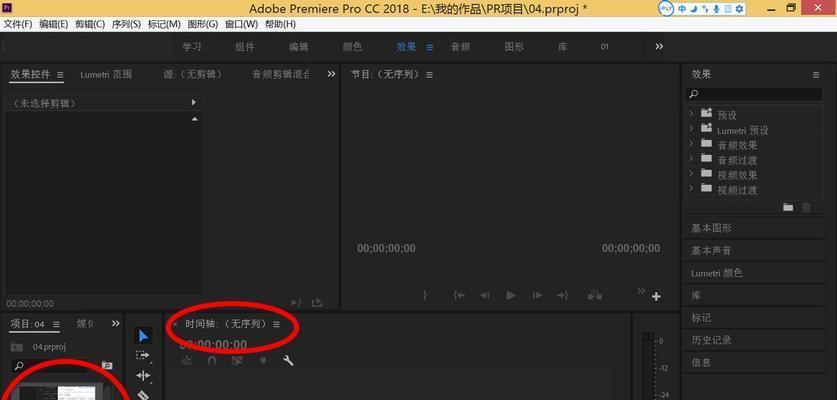The image size is (837, 400).
Task: Choose the Track Select Forward tool
Action: click(x=143, y=355)
